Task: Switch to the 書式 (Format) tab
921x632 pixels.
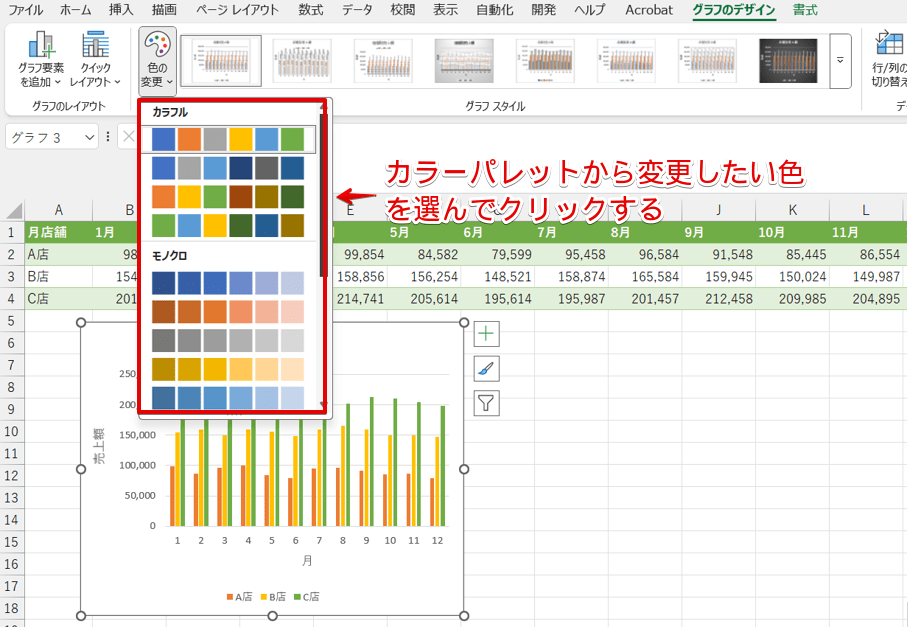Action: (x=804, y=10)
